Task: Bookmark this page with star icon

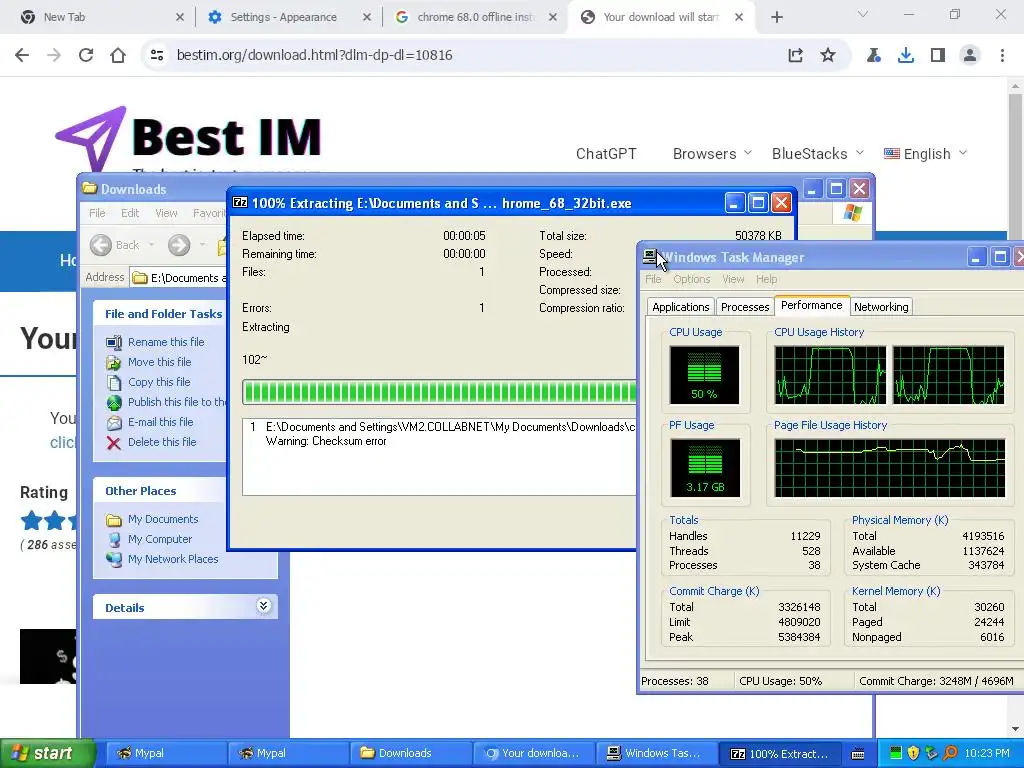Action: tap(828, 56)
